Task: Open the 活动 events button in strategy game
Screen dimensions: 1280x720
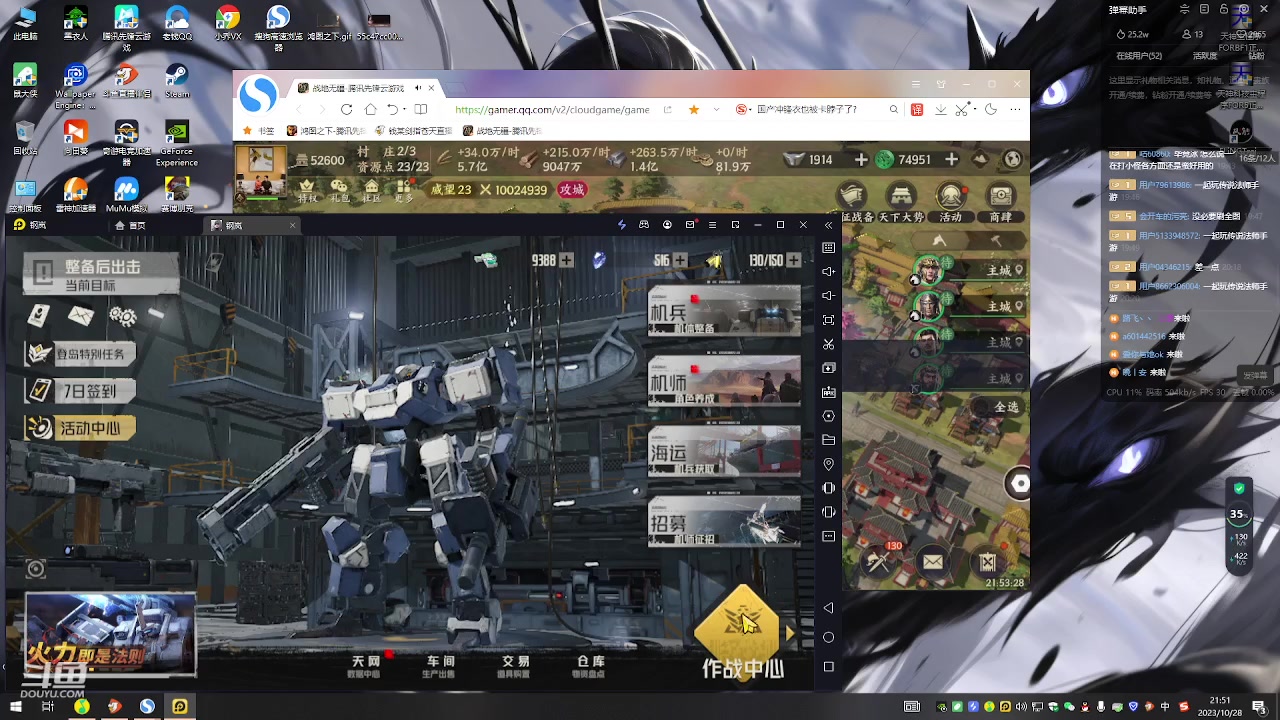Action: coord(950,202)
